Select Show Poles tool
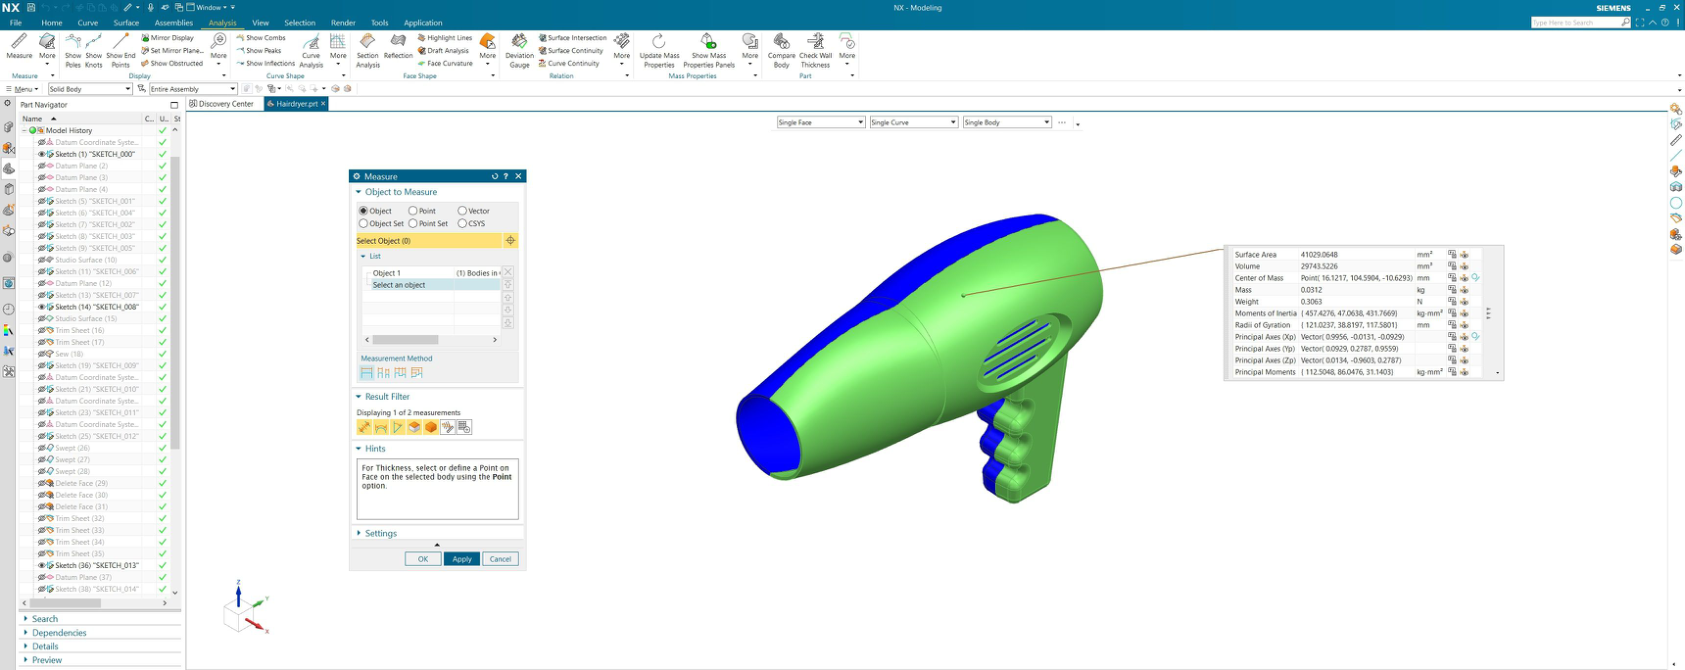The width and height of the screenshot is (1685, 670). [x=73, y=51]
